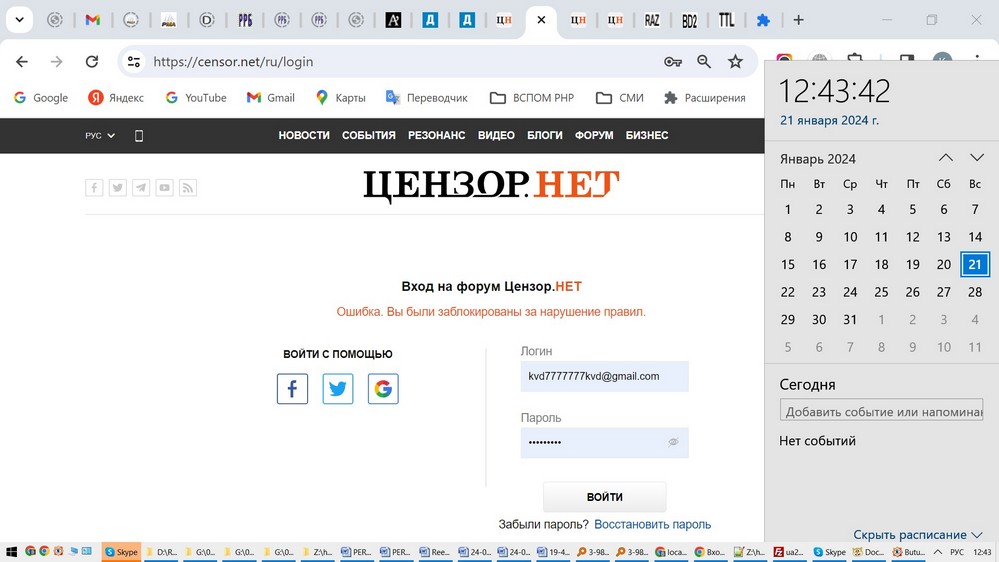Image resolution: width=999 pixels, height=562 pixels.
Task: Collapse schedule with Скрыть расписание
Action: click(x=917, y=535)
